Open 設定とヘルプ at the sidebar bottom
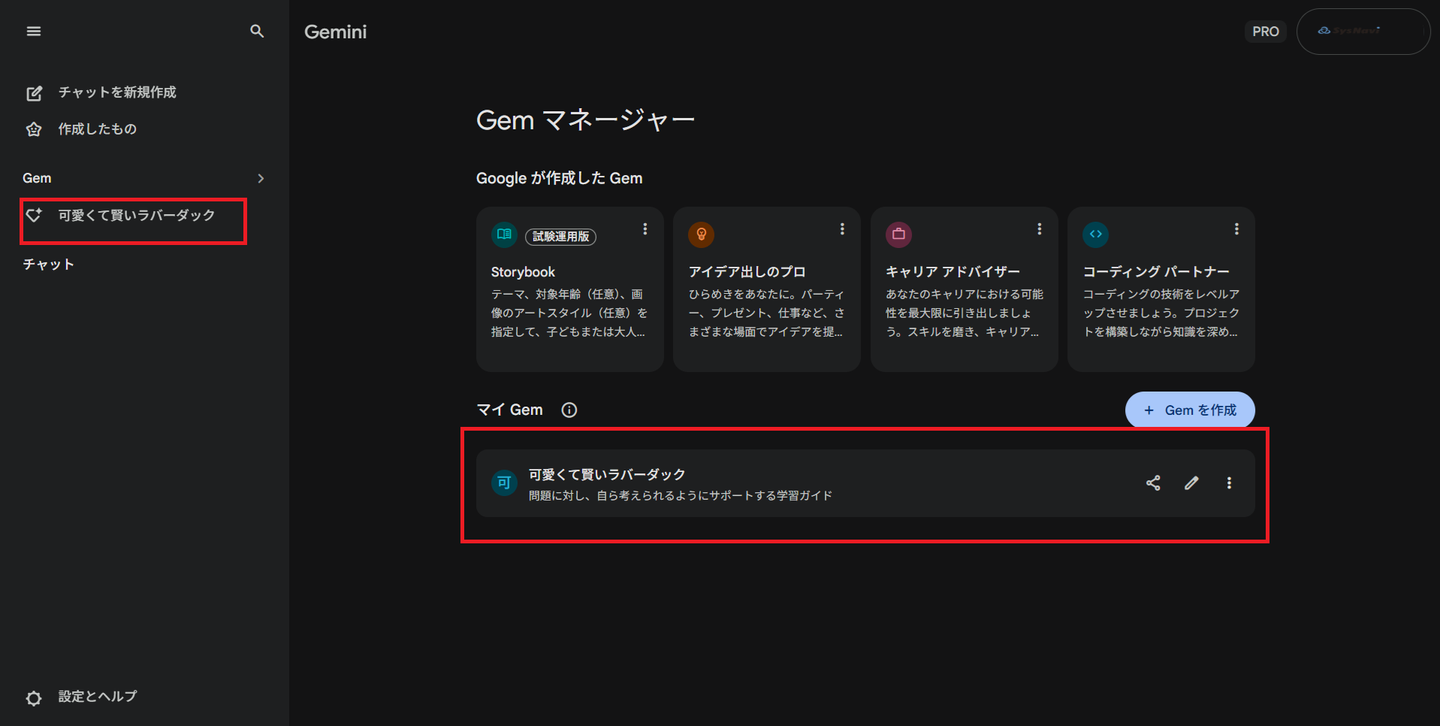1440x726 pixels. [x=97, y=696]
